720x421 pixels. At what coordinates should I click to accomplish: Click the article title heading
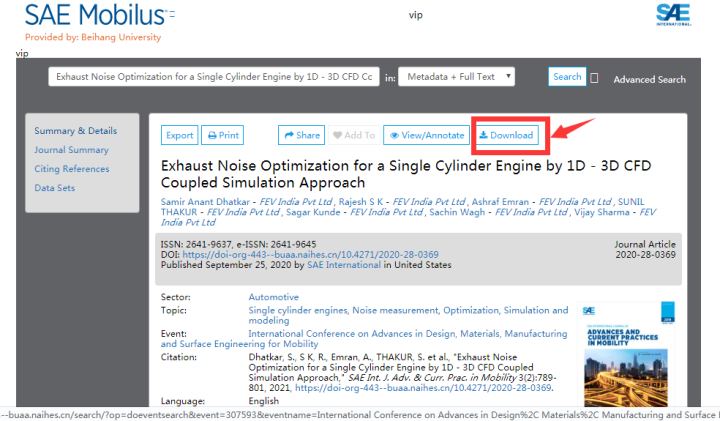point(406,174)
